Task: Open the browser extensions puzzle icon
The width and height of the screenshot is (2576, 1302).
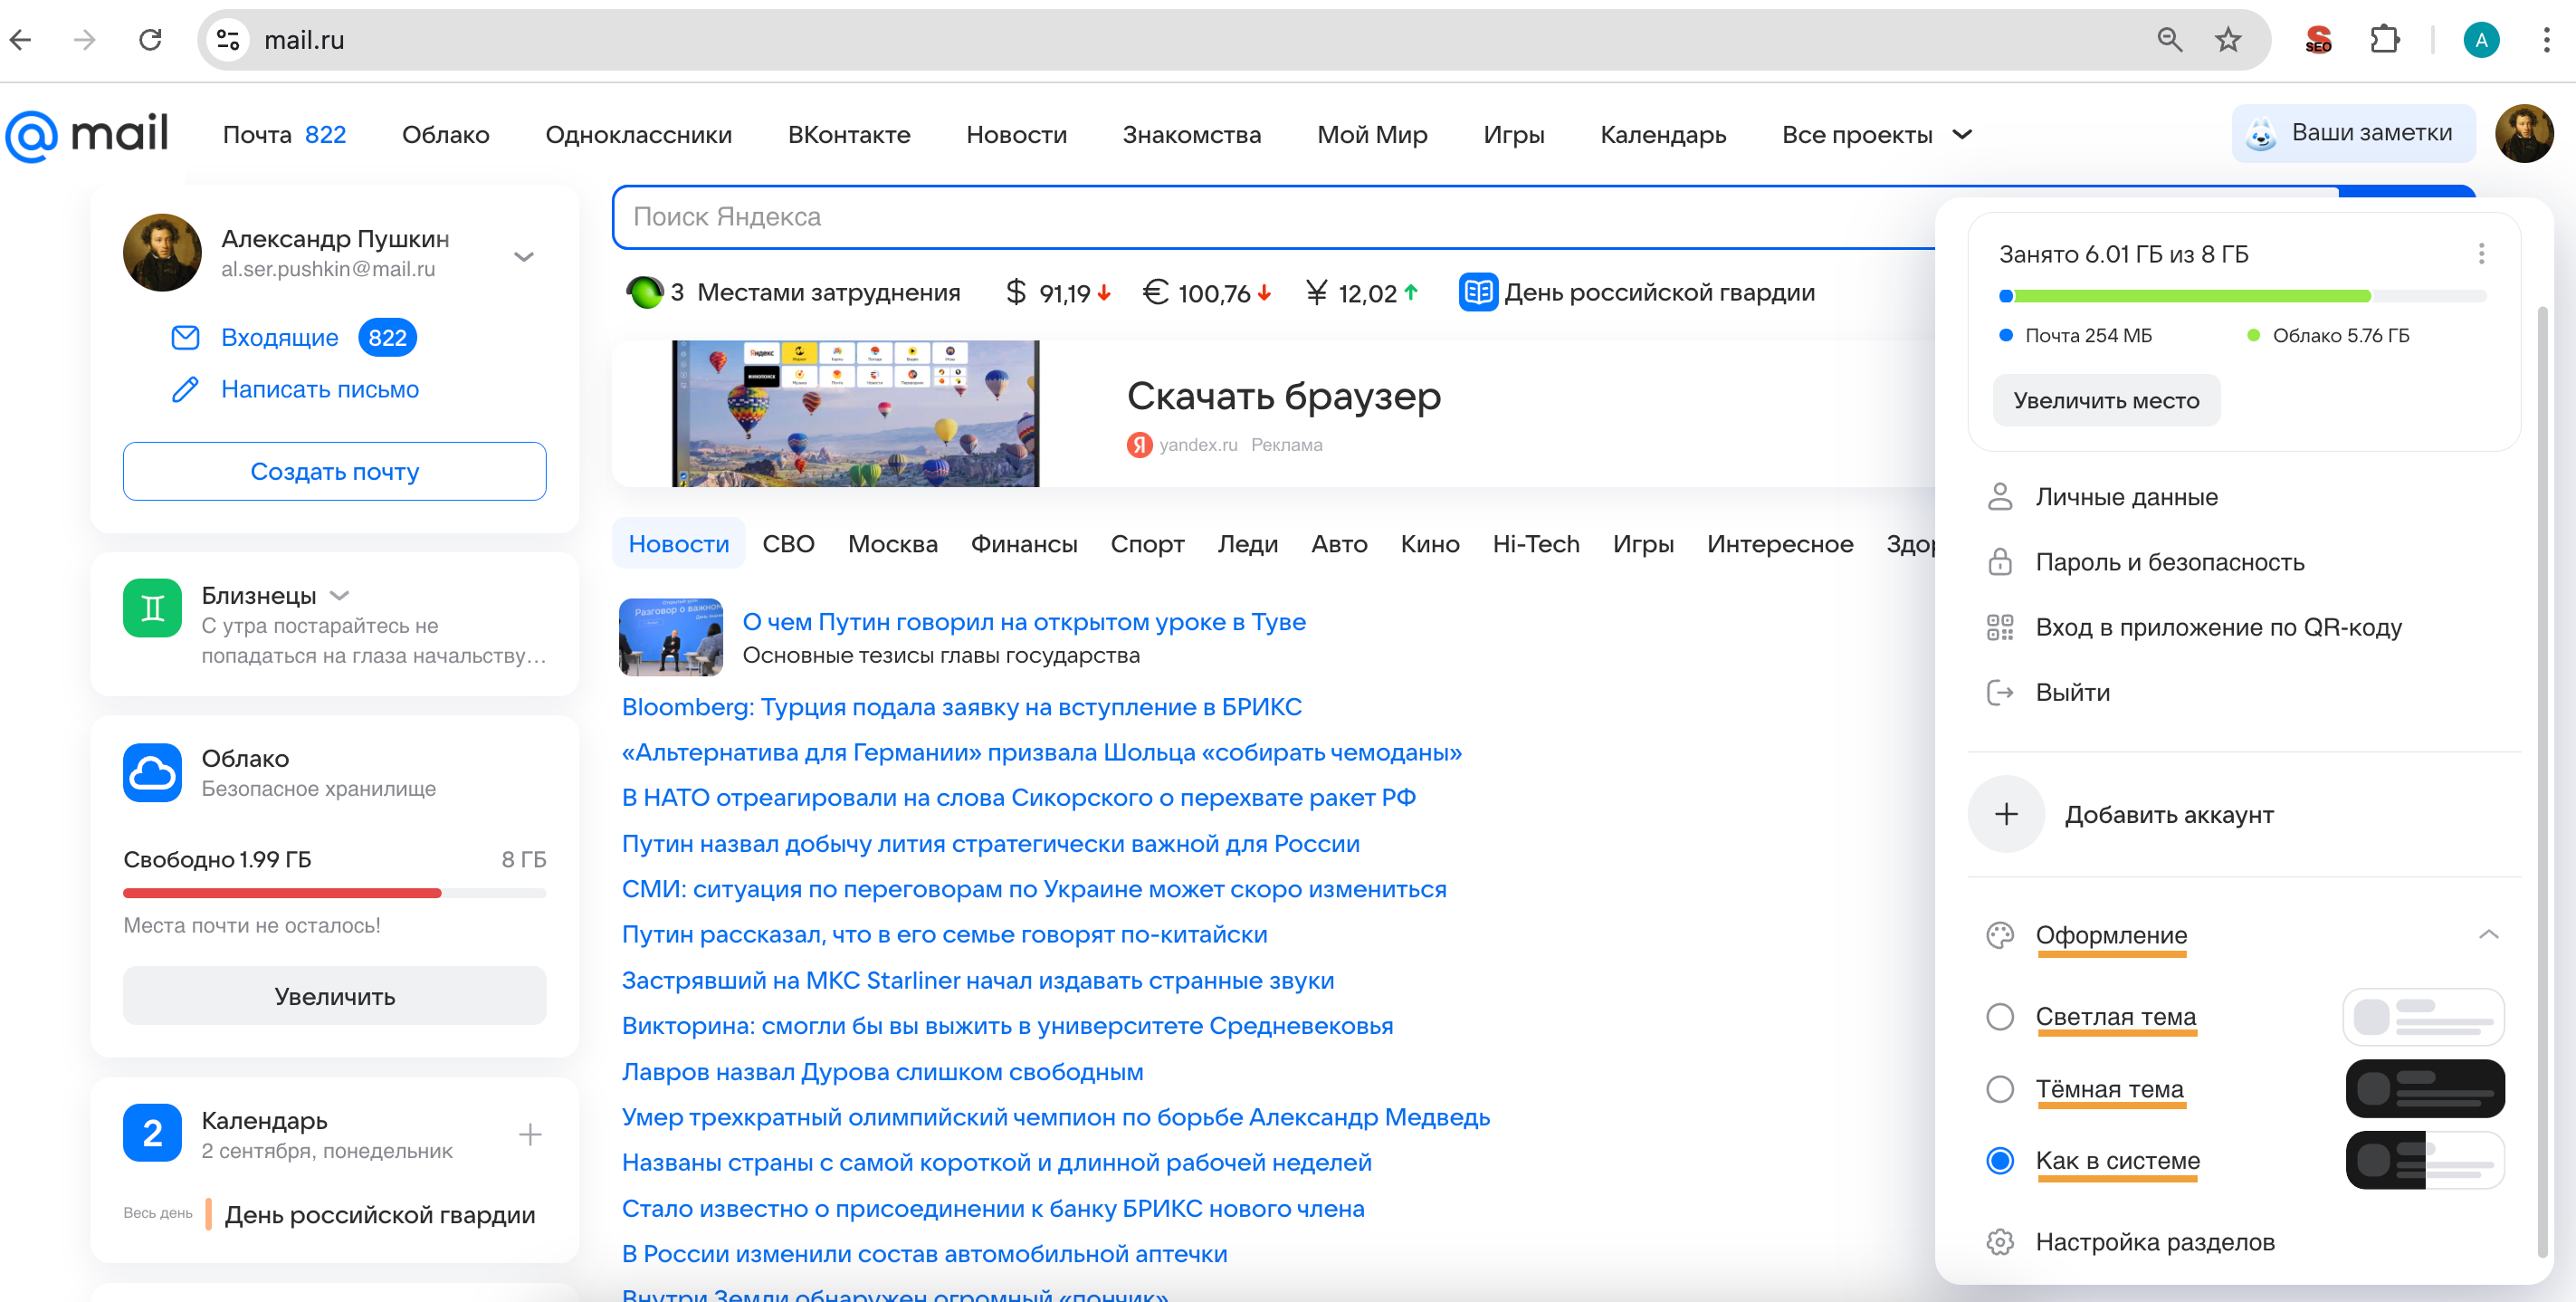Action: click(x=2385, y=40)
